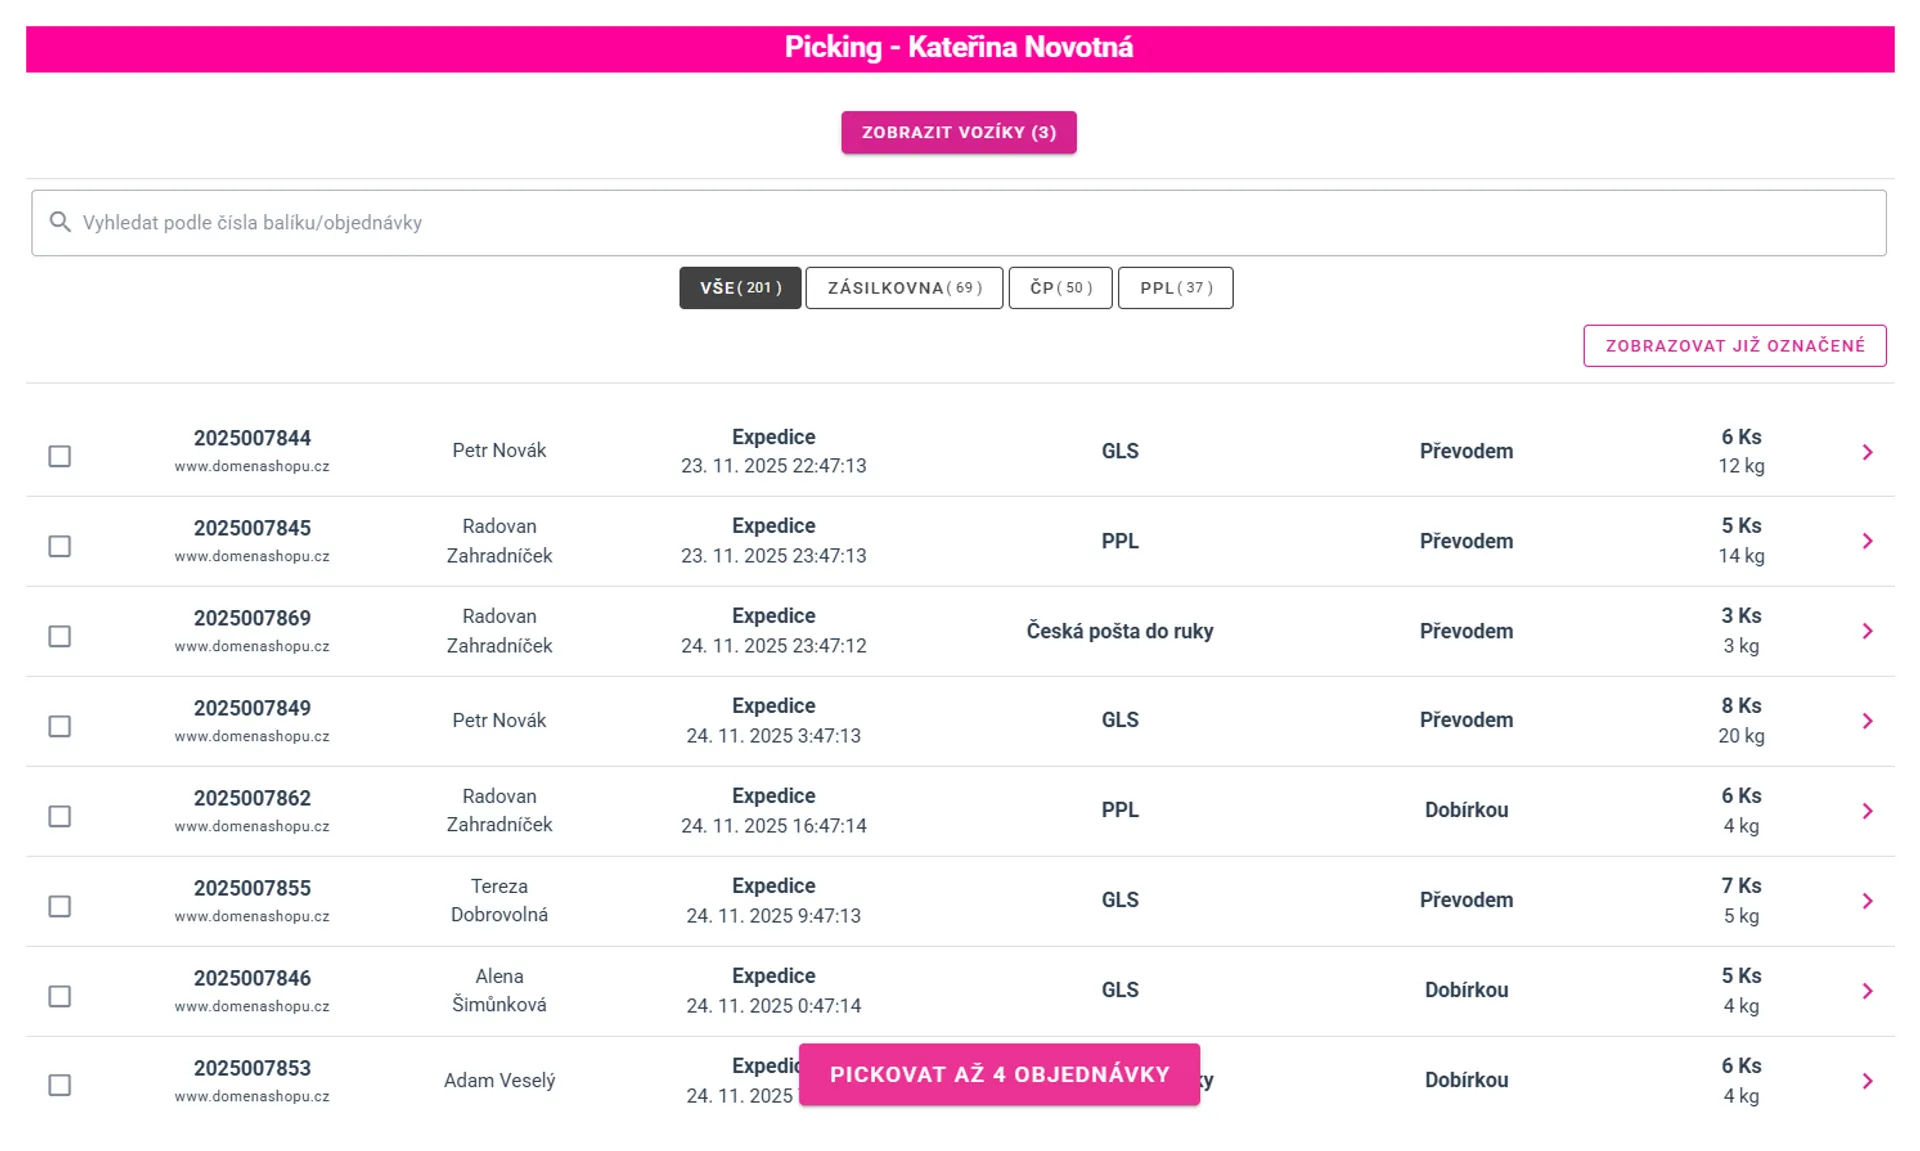Image resolution: width=1920 pixels, height=1151 pixels.
Task: Open order 2025007844 with the chevron arrow
Action: (x=1866, y=452)
